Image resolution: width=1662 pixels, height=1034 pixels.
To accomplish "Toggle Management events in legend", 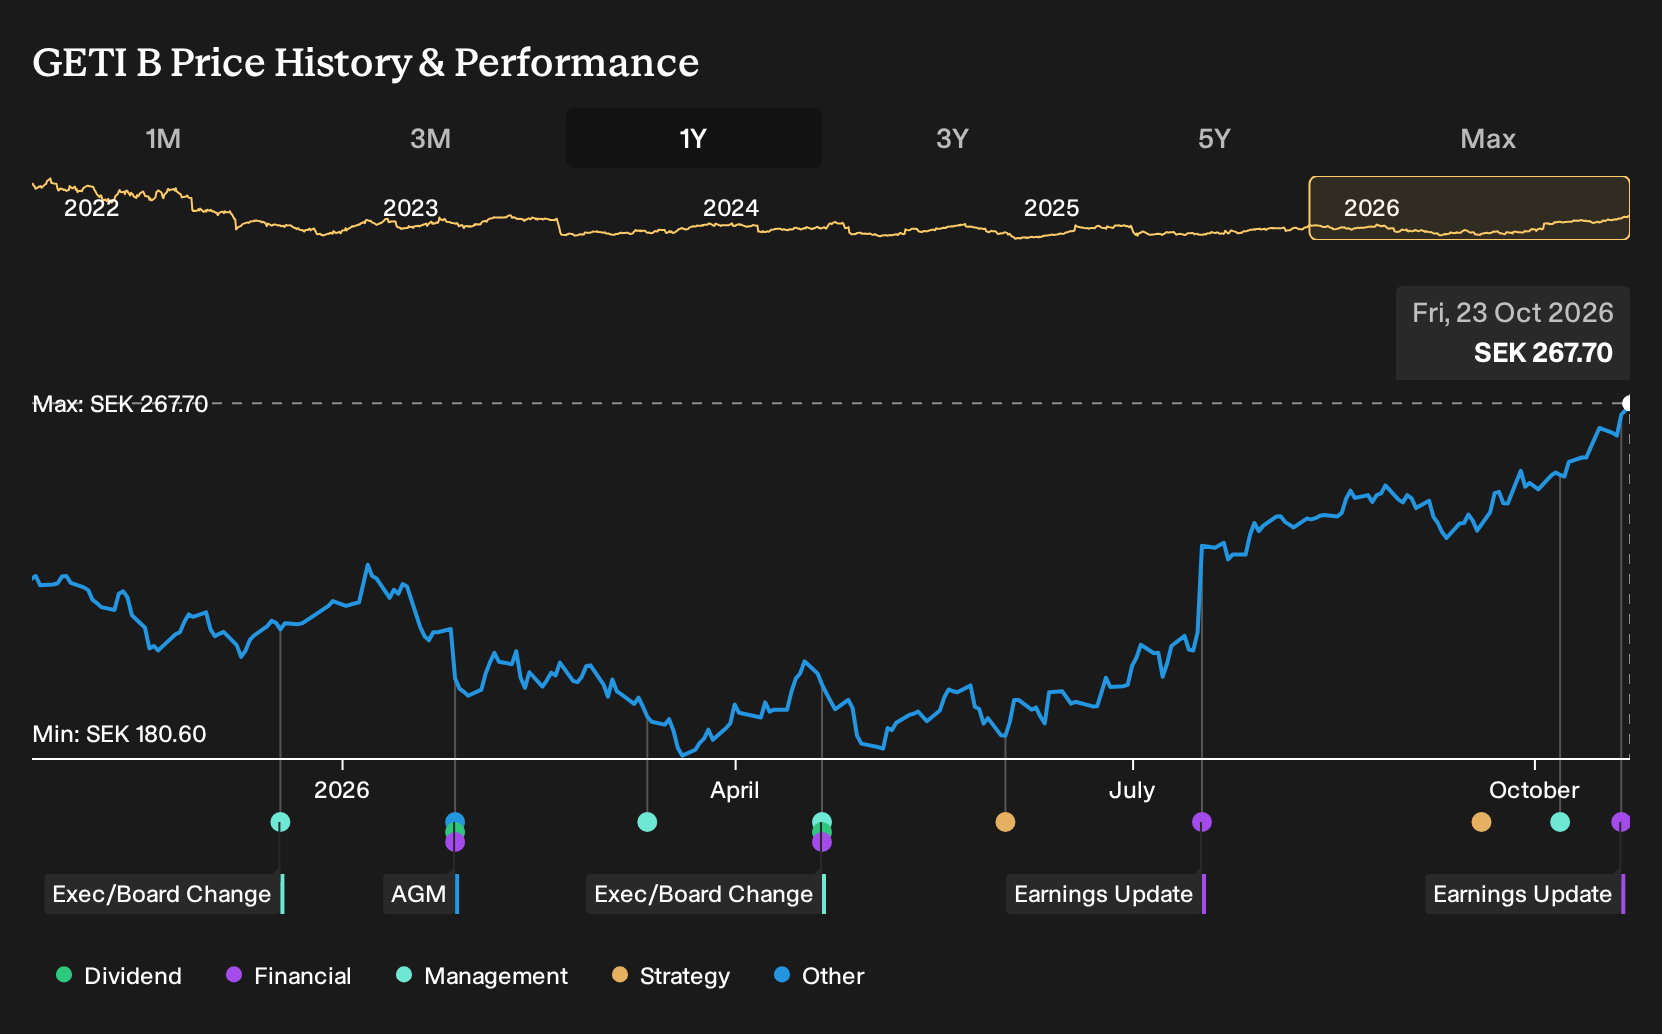I will coord(482,976).
